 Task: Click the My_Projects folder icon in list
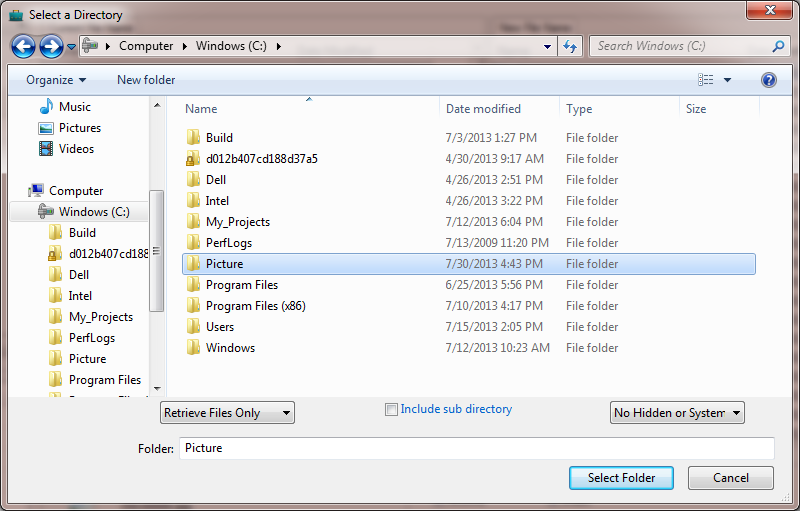pyautogui.click(x=193, y=221)
